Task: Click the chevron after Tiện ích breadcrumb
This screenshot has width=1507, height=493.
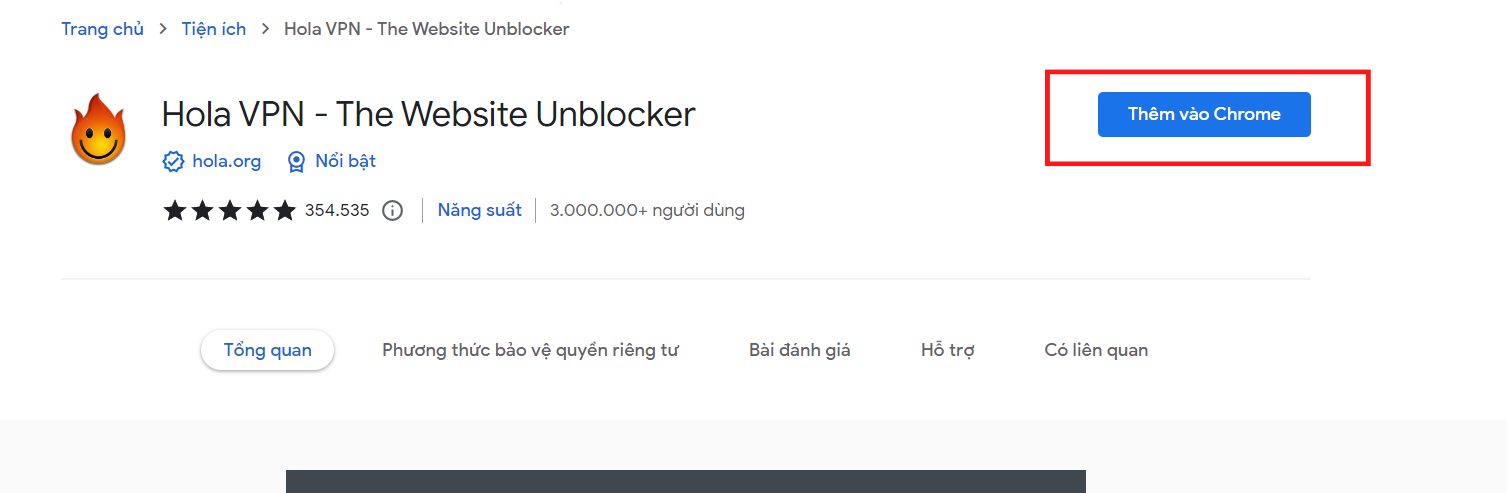Action: click(x=265, y=29)
